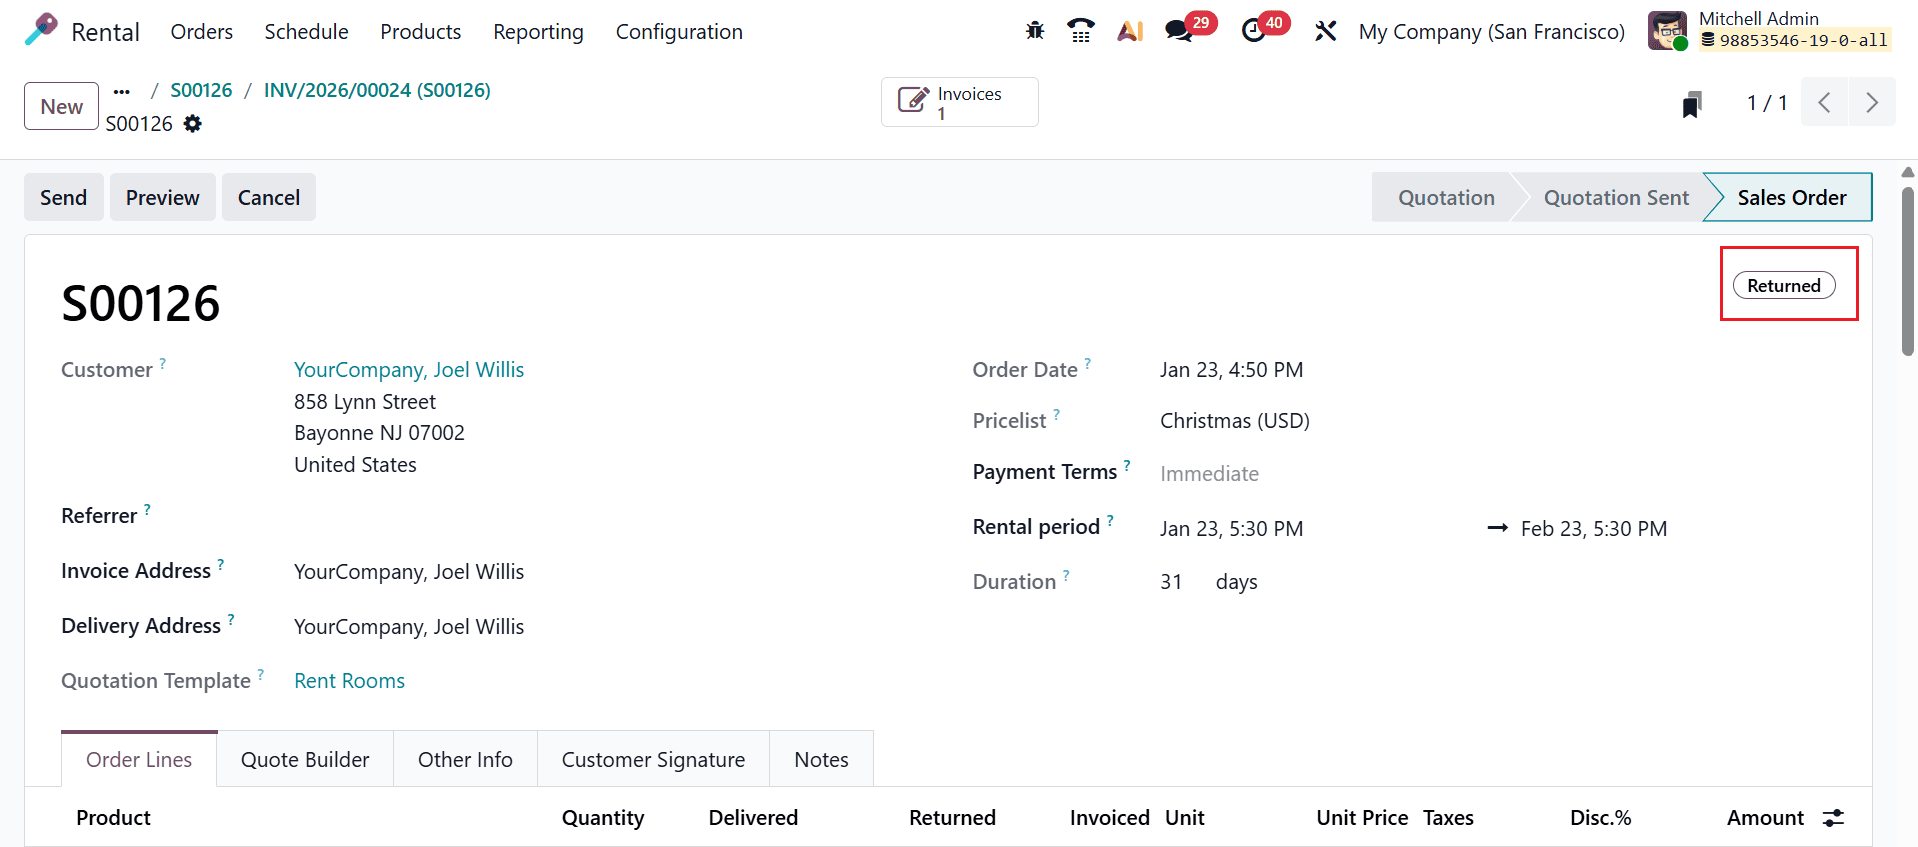Sort by the Unit Price column header
This screenshot has width=1918, height=847.
click(x=1362, y=817)
